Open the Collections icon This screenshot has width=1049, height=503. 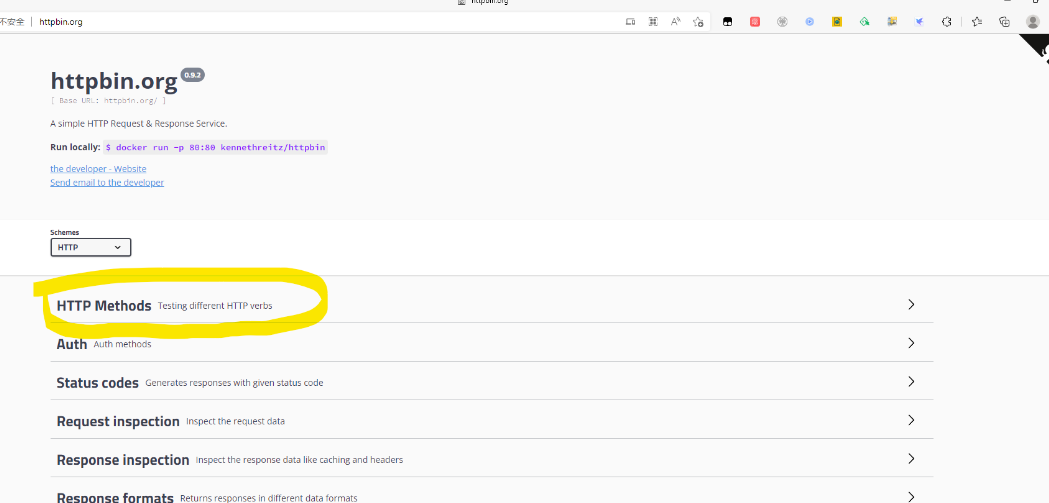point(1004,22)
